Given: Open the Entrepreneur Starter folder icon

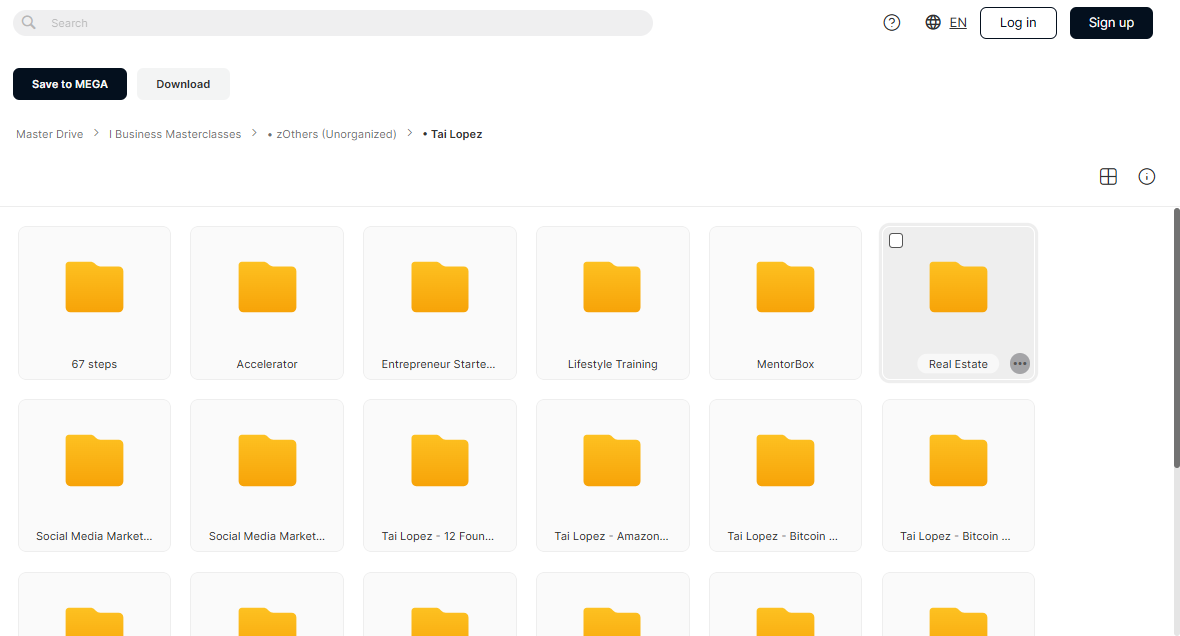Looking at the screenshot, I should pos(439,287).
